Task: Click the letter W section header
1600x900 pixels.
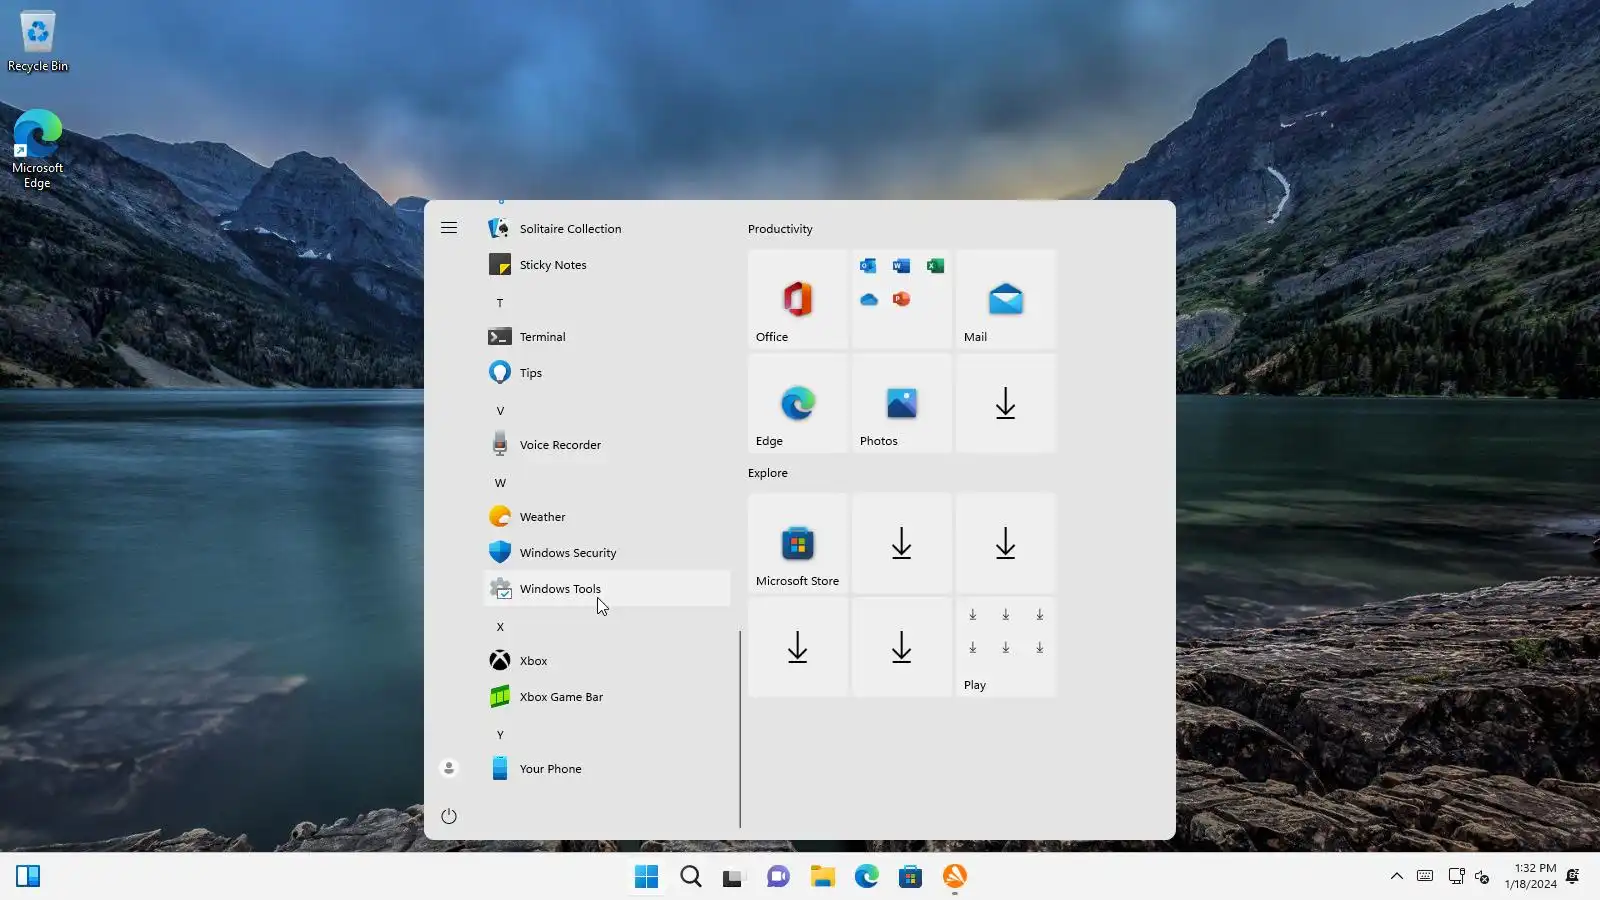Action: [x=500, y=483]
